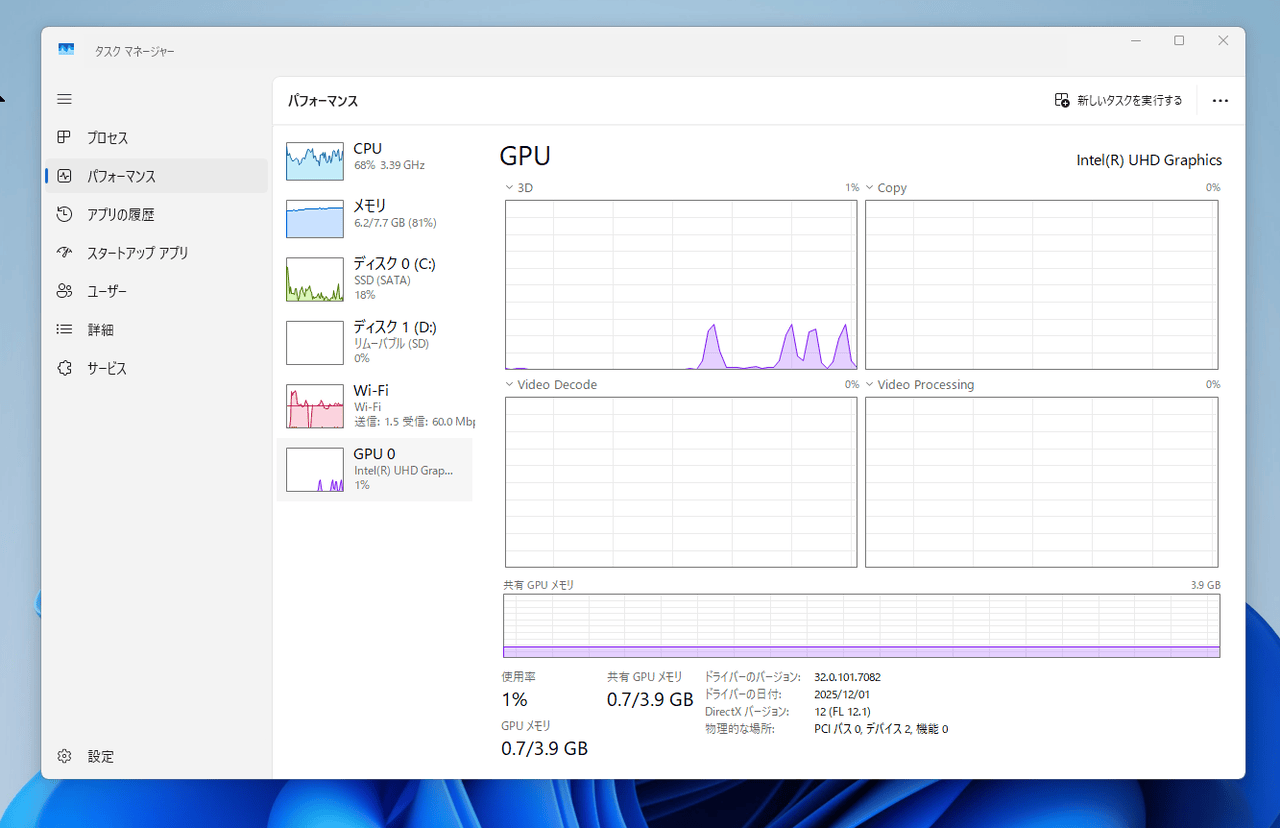Select the CPU performance thumbnail

pos(374,160)
